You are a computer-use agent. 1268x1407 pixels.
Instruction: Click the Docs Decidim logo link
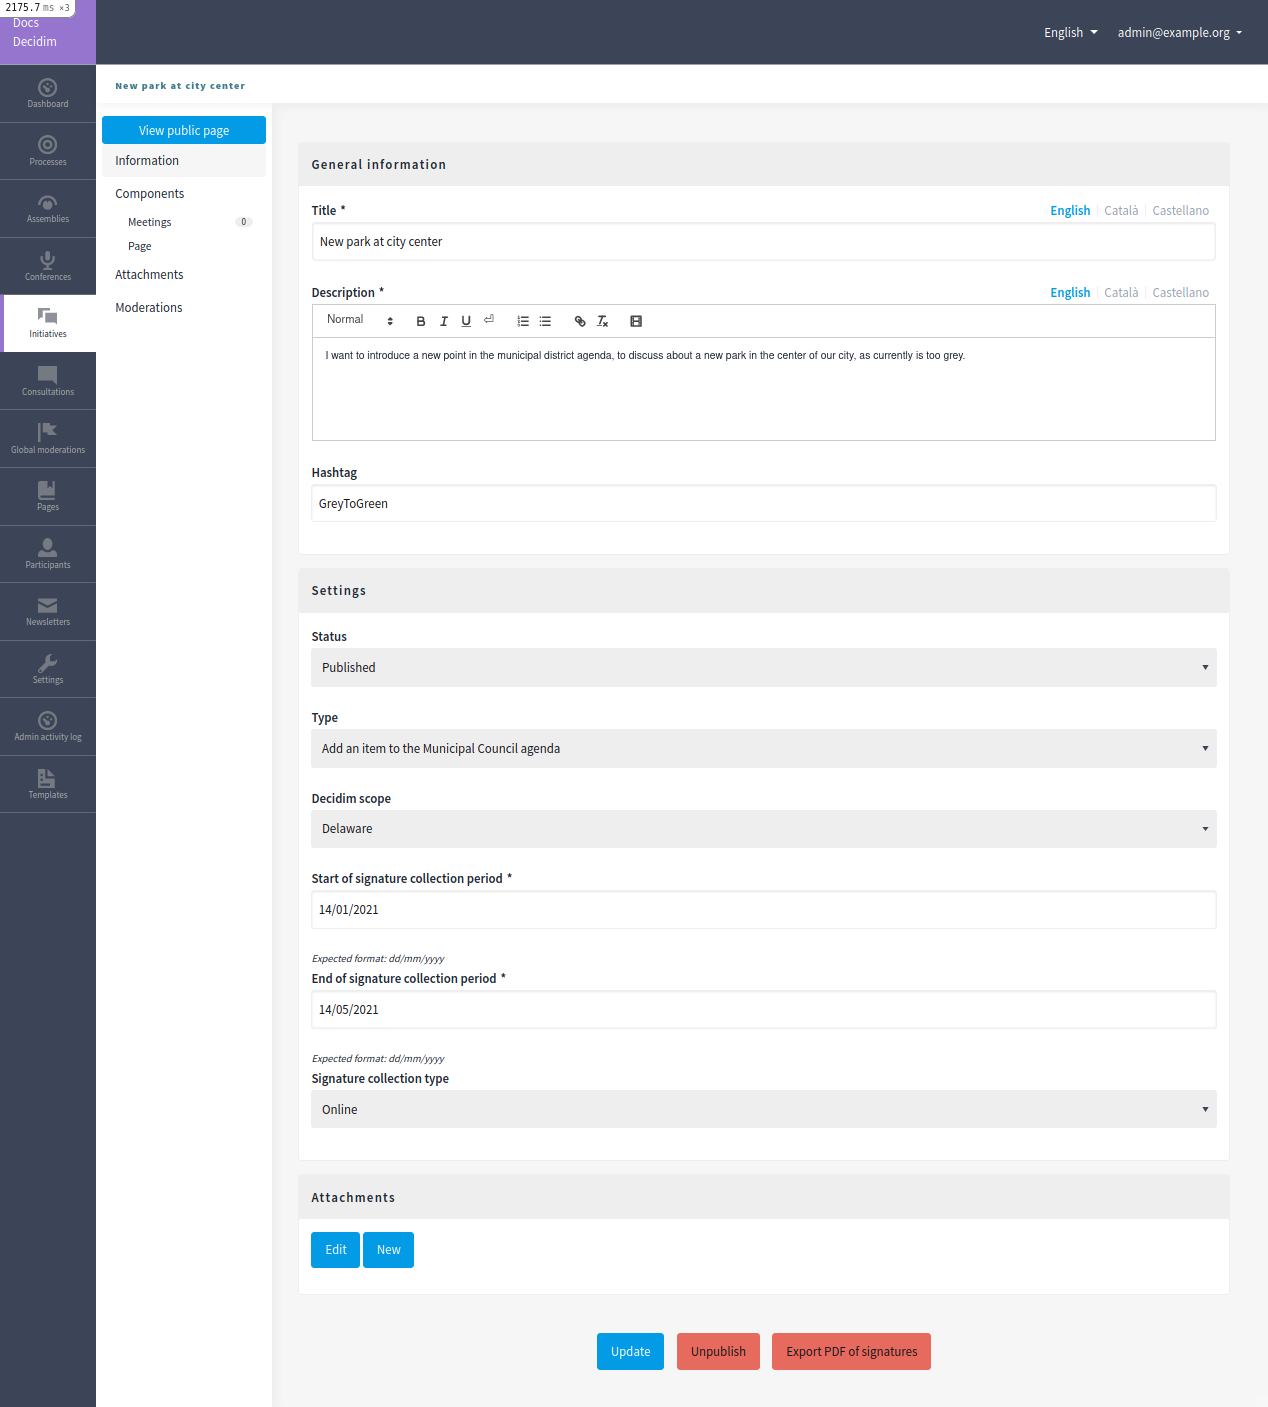click(x=35, y=32)
